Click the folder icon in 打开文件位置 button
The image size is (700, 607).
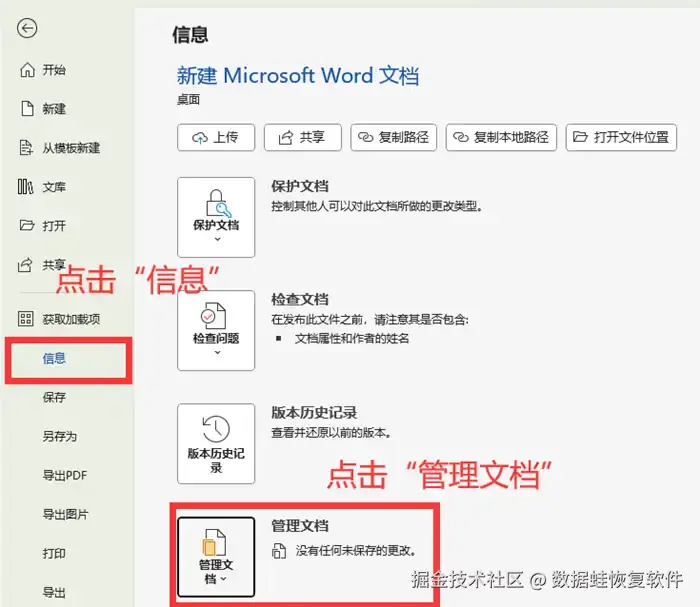pos(580,136)
